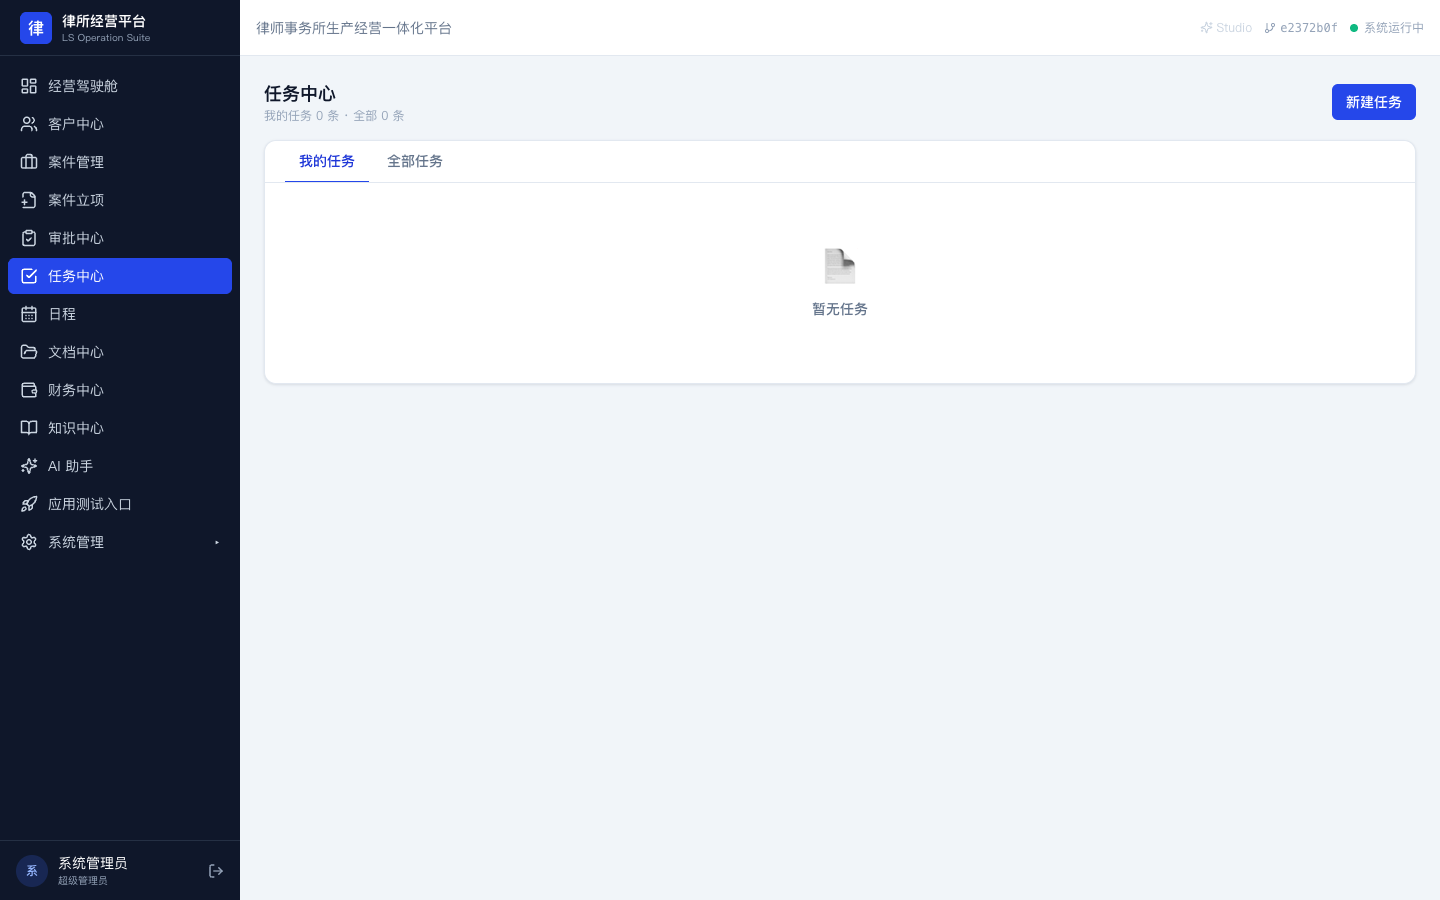Open the 经营驾驶舱 dashboard icon
1440x900 pixels.
click(29, 86)
